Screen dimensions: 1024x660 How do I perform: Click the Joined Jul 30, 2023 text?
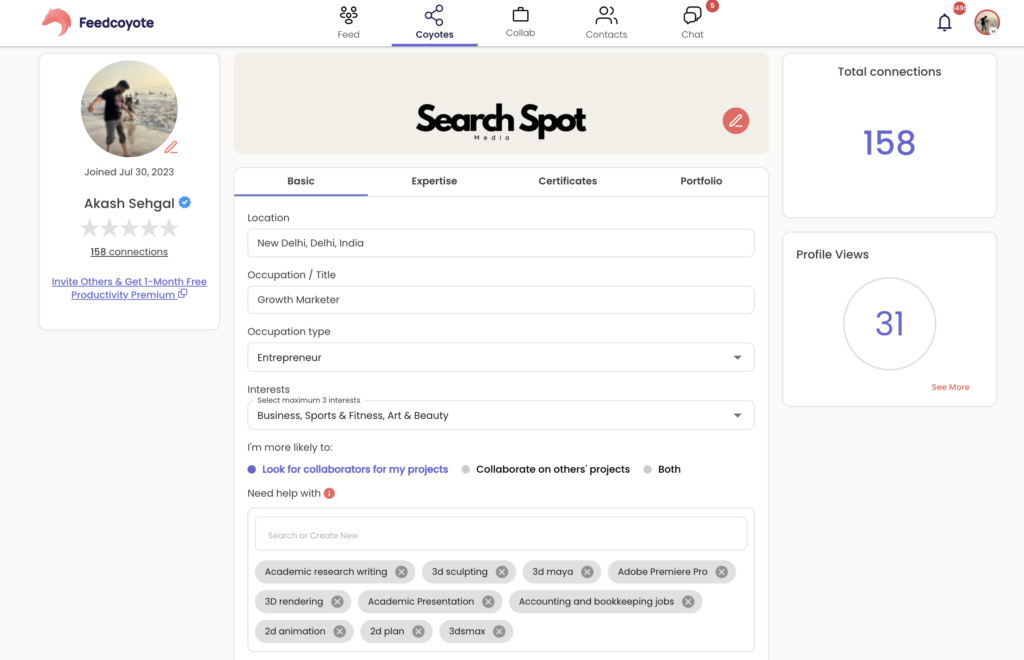(x=129, y=172)
